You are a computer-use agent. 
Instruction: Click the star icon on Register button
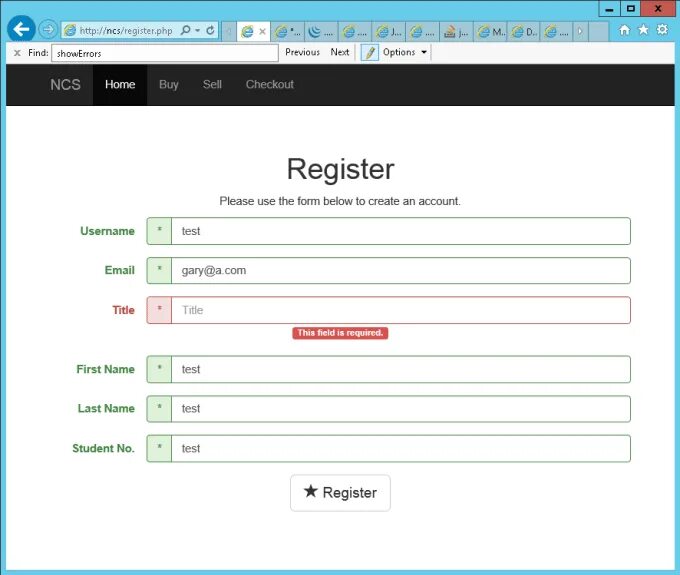[x=311, y=491]
